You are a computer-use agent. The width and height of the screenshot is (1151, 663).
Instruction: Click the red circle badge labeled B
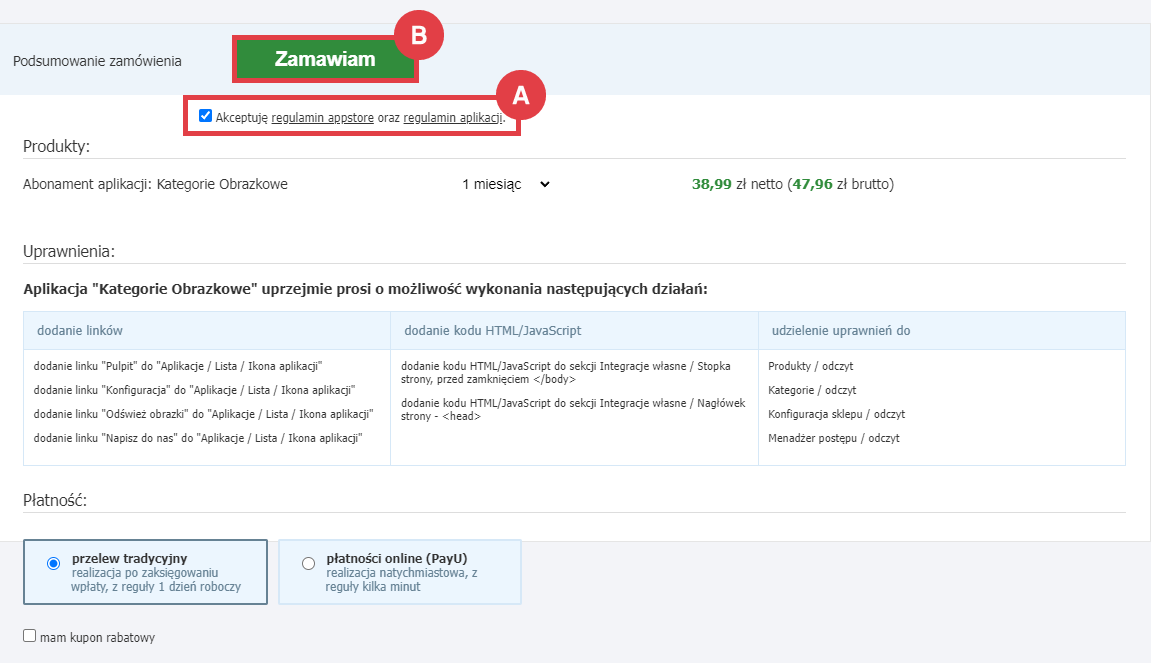point(419,35)
